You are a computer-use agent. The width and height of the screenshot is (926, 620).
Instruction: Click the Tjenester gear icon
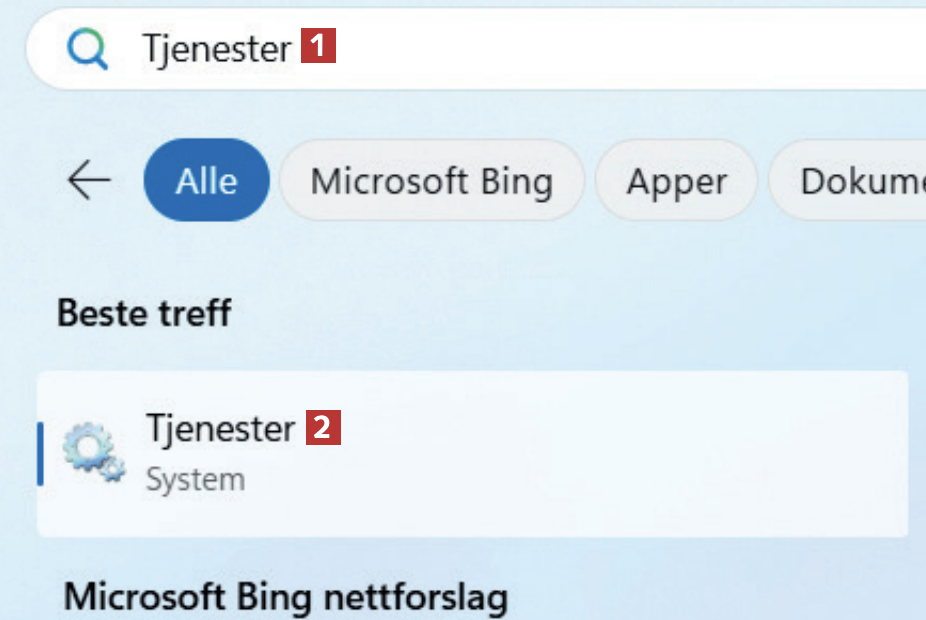coord(93,453)
